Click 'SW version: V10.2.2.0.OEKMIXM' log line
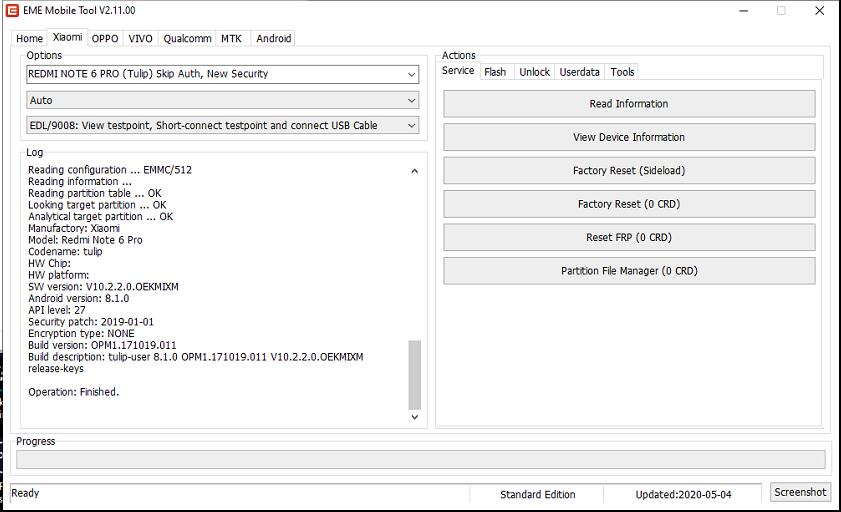The width and height of the screenshot is (841, 512). pyautogui.click(x=104, y=286)
